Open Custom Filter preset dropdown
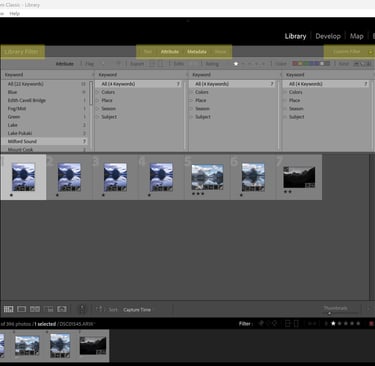The image size is (375, 366). (346, 52)
